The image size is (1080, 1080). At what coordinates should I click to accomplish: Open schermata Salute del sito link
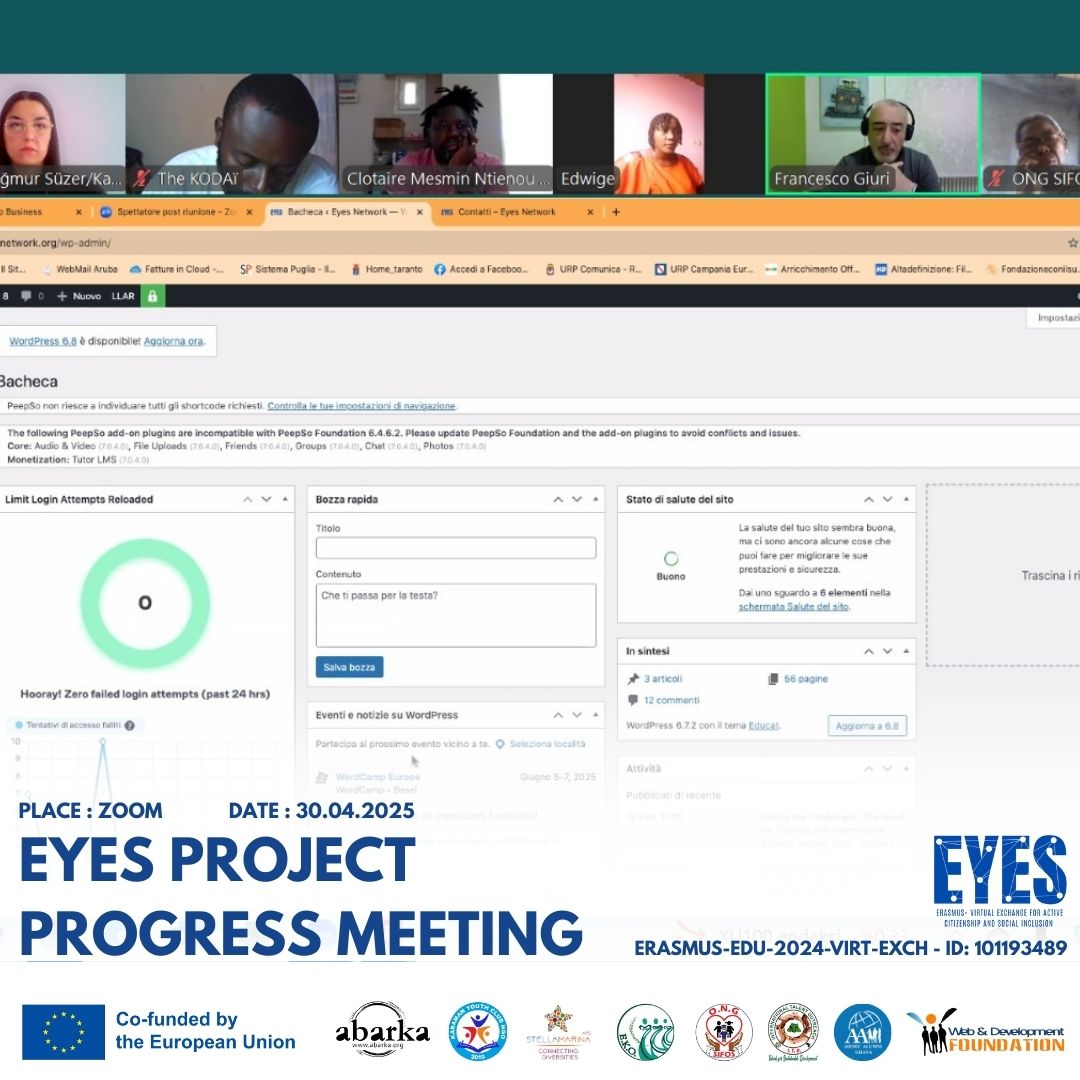point(793,607)
